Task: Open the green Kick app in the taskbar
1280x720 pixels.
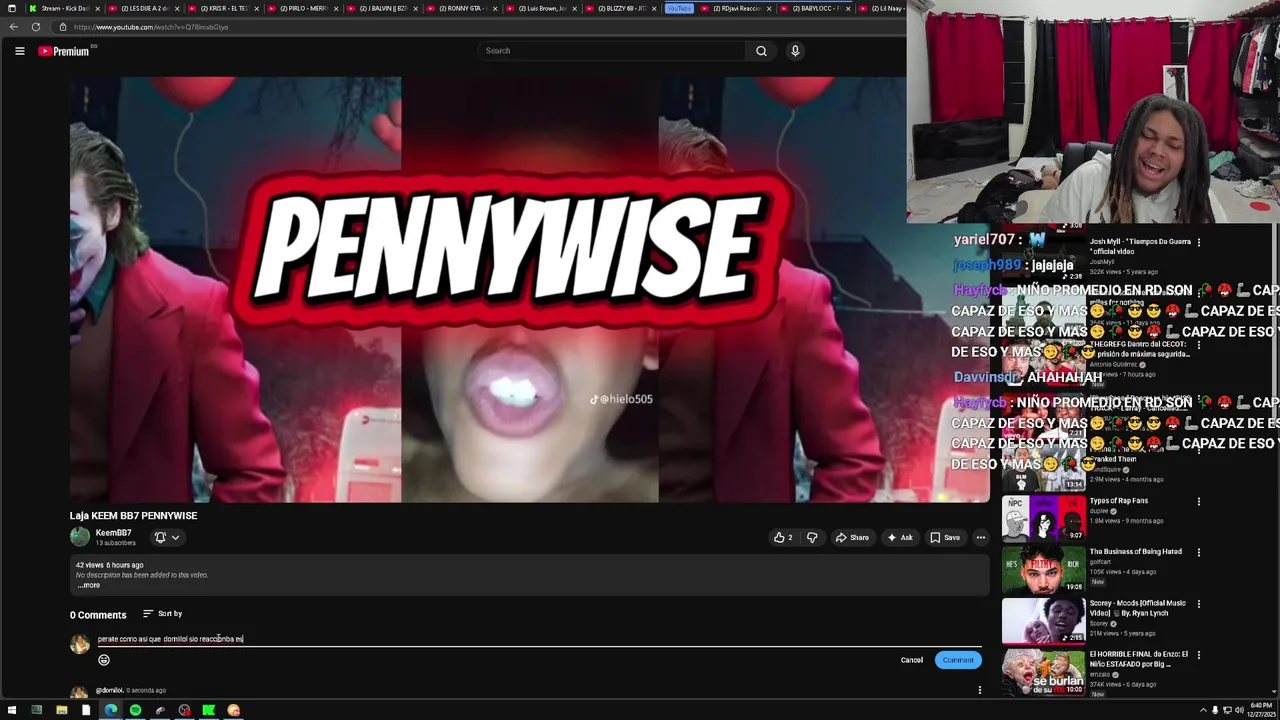Action: coord(209,710)
